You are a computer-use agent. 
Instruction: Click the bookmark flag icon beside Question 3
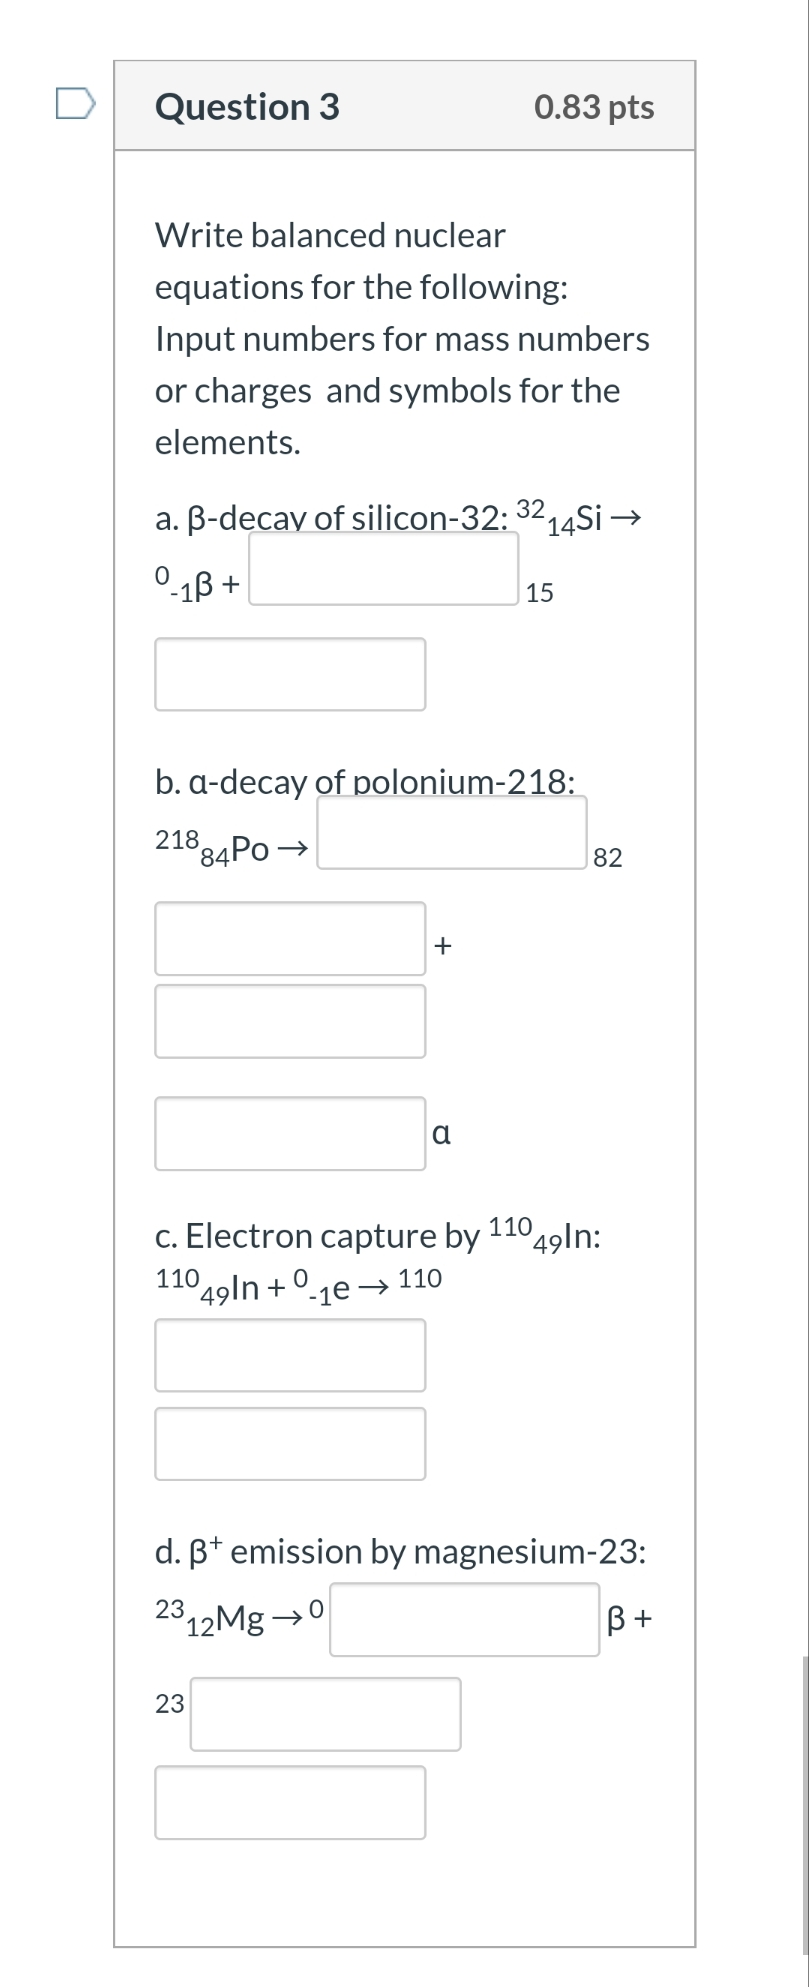(x=77, y=103)
